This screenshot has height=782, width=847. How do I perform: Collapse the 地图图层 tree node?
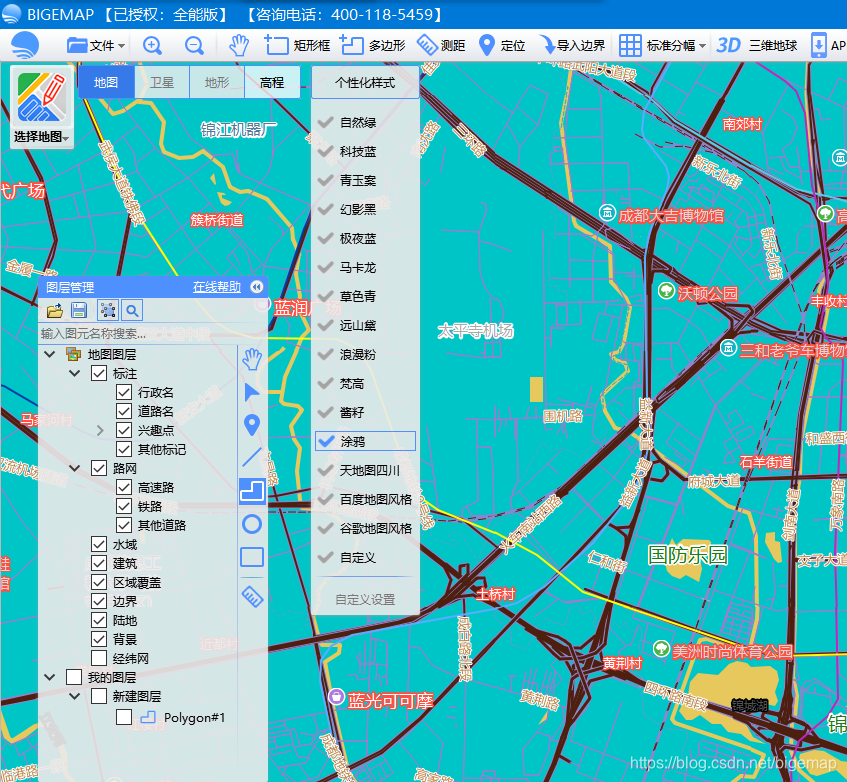click(x=50, y=354)
